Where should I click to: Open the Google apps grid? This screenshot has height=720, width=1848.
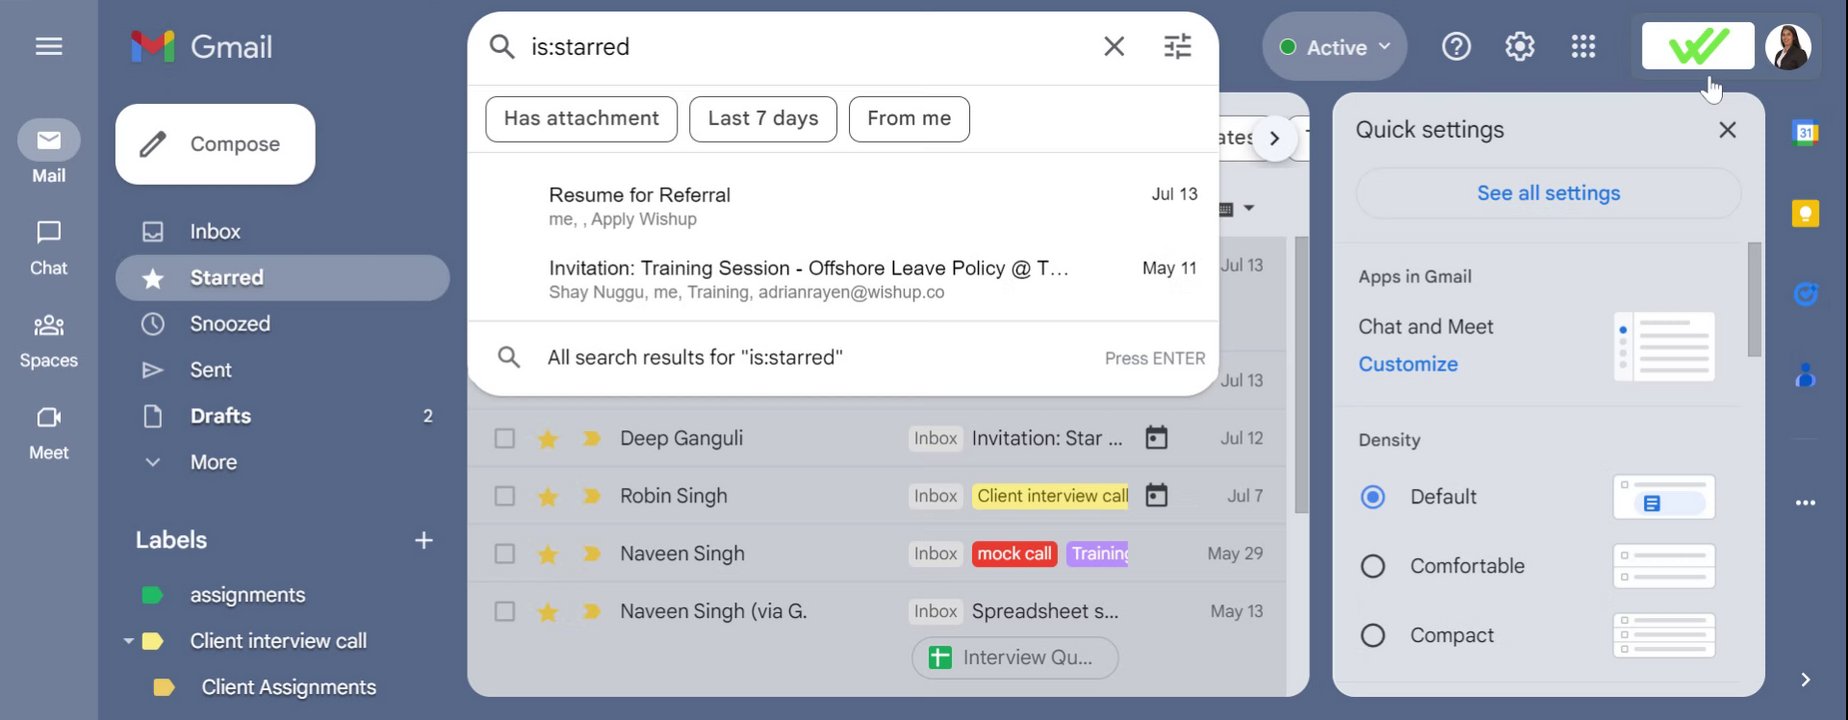tap(1583, 46)
